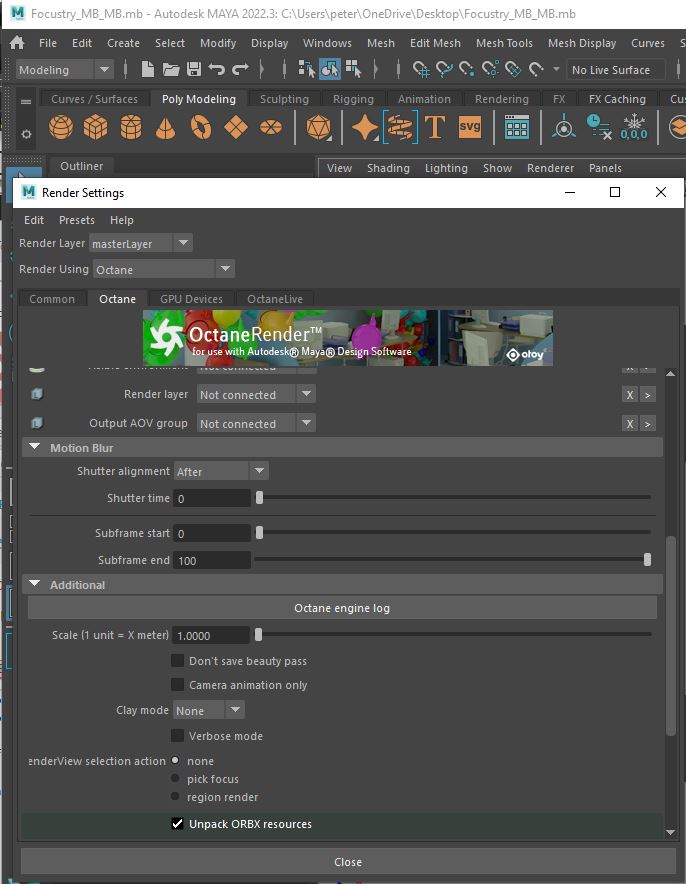
Task: Click the Shutter time slider handle
Action: (259, 497)
